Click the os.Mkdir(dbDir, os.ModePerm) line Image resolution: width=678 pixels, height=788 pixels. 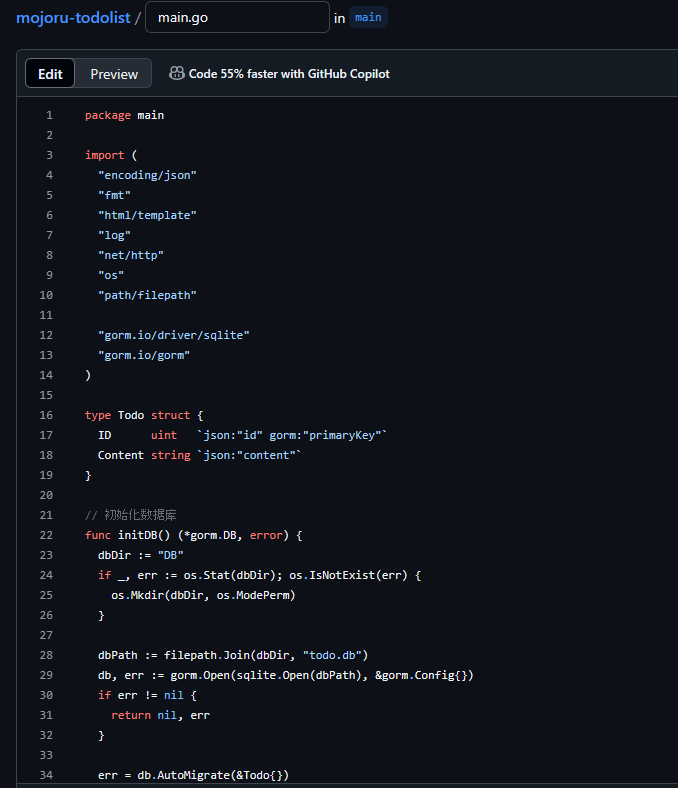(203, 595)
